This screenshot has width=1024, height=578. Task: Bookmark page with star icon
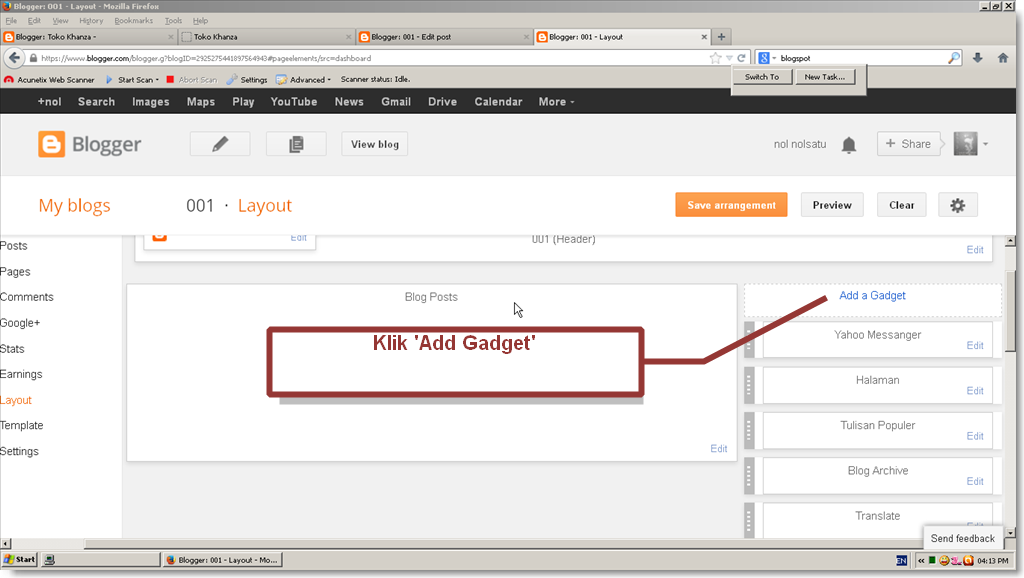(x=716, y=58)
